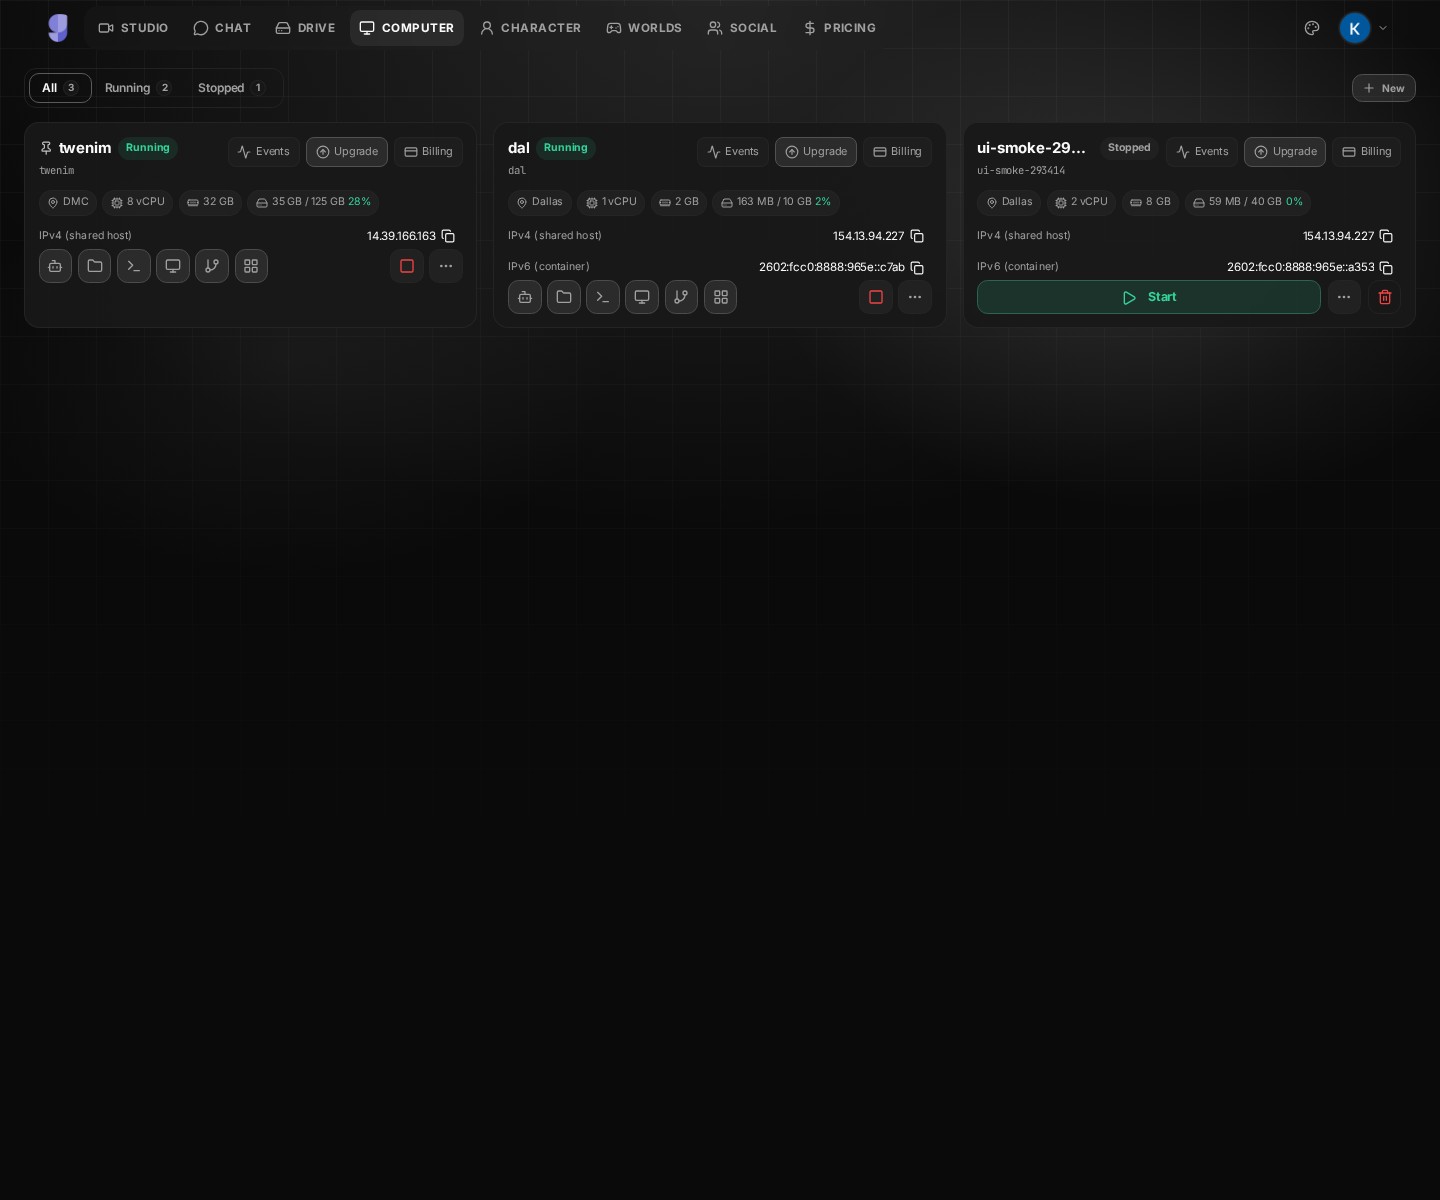Launch the desktop view for twenim
Image resolution: width=1440 pixels, height=1200 pixels.
coord(172,266)
